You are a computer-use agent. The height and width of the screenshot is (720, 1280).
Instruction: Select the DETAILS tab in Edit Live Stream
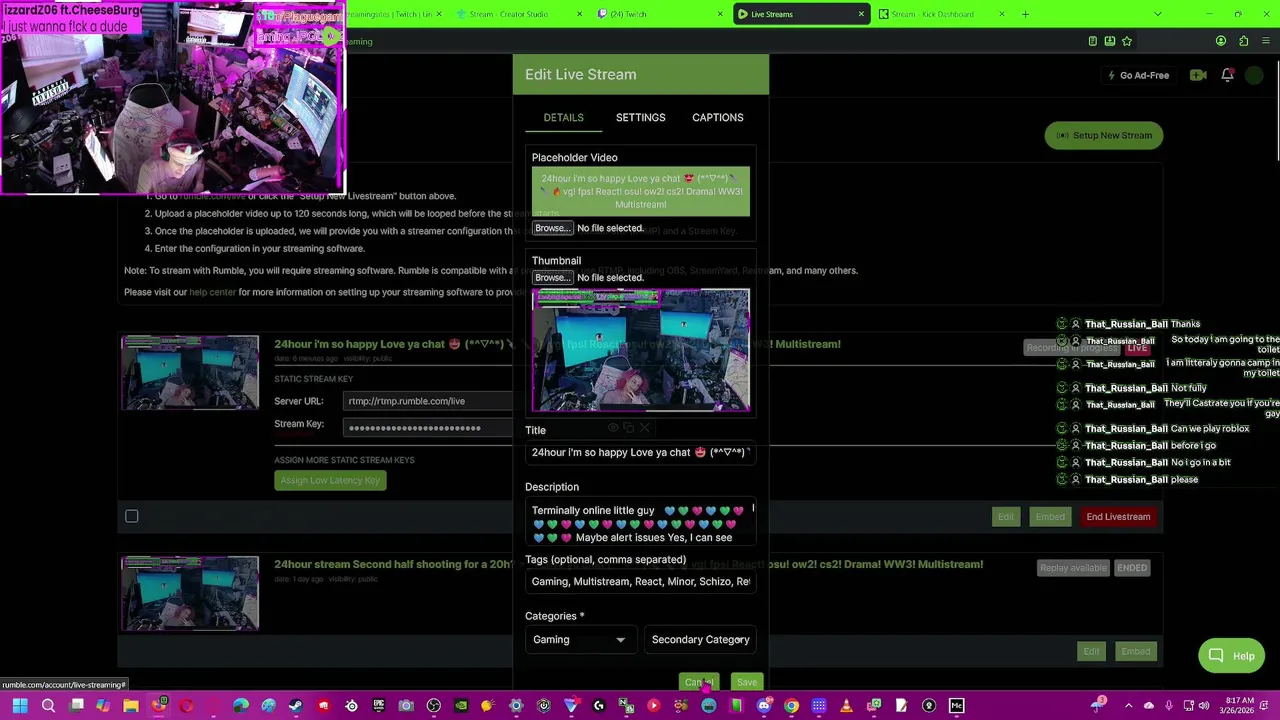pos(563,118)
